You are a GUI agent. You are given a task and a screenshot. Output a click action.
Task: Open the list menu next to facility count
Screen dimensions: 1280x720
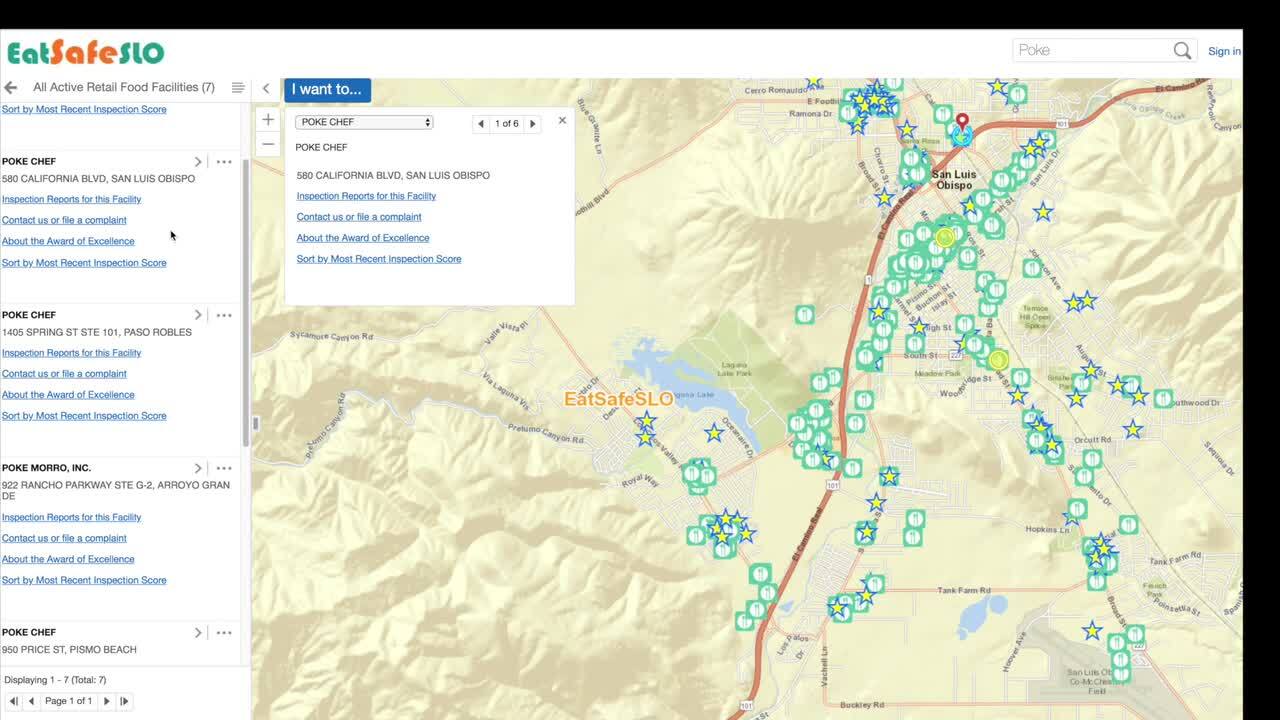coord(238,87)
